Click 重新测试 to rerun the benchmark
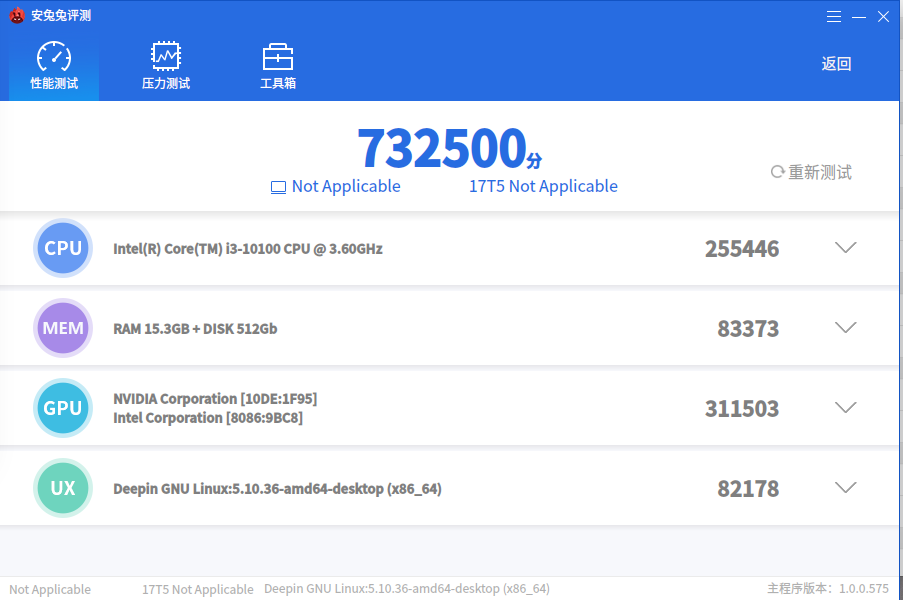Viewport: 903px width, 600px height. click(x=811, y=172)
